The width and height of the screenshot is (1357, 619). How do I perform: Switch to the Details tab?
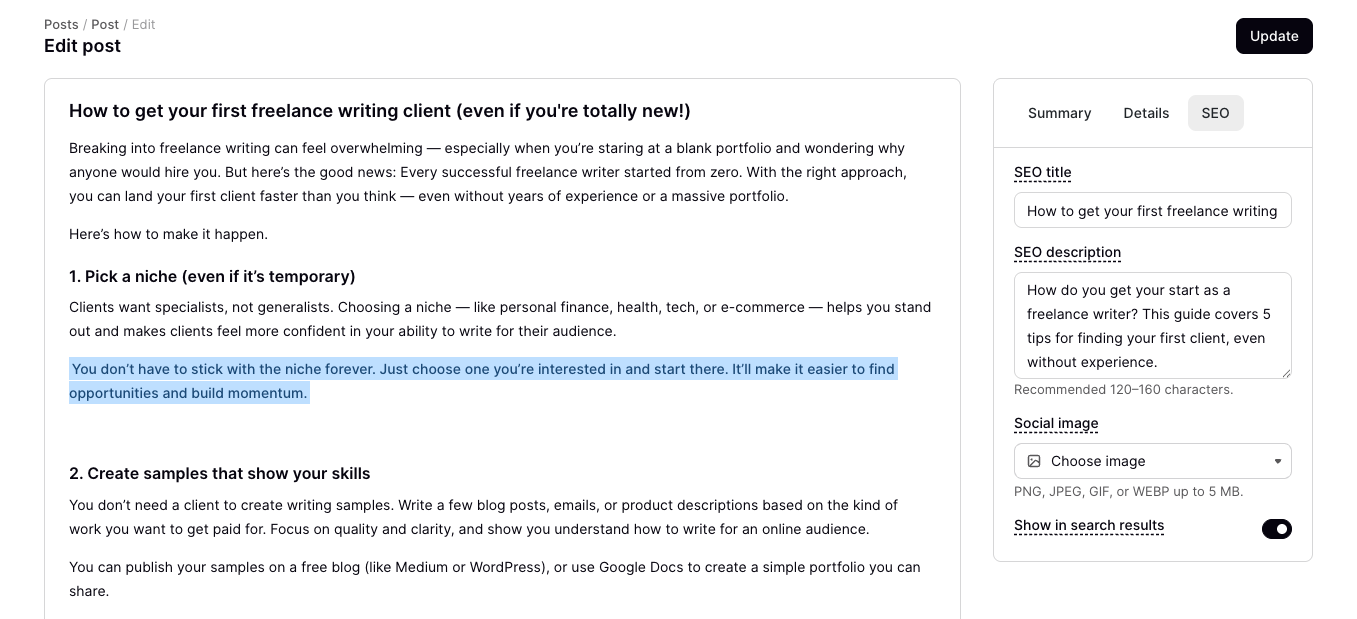coord(1146,113)
